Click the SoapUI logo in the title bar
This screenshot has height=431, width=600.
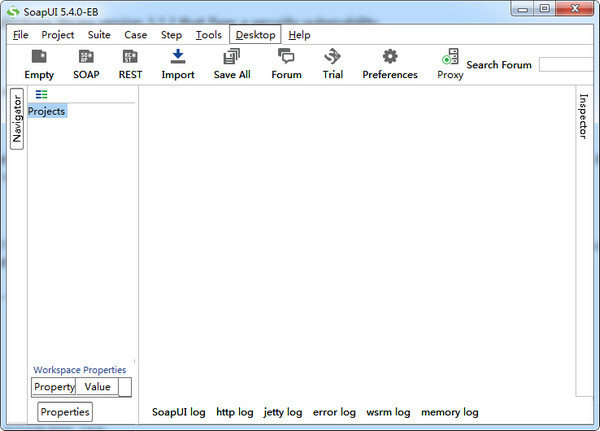(x=13, y=12)
